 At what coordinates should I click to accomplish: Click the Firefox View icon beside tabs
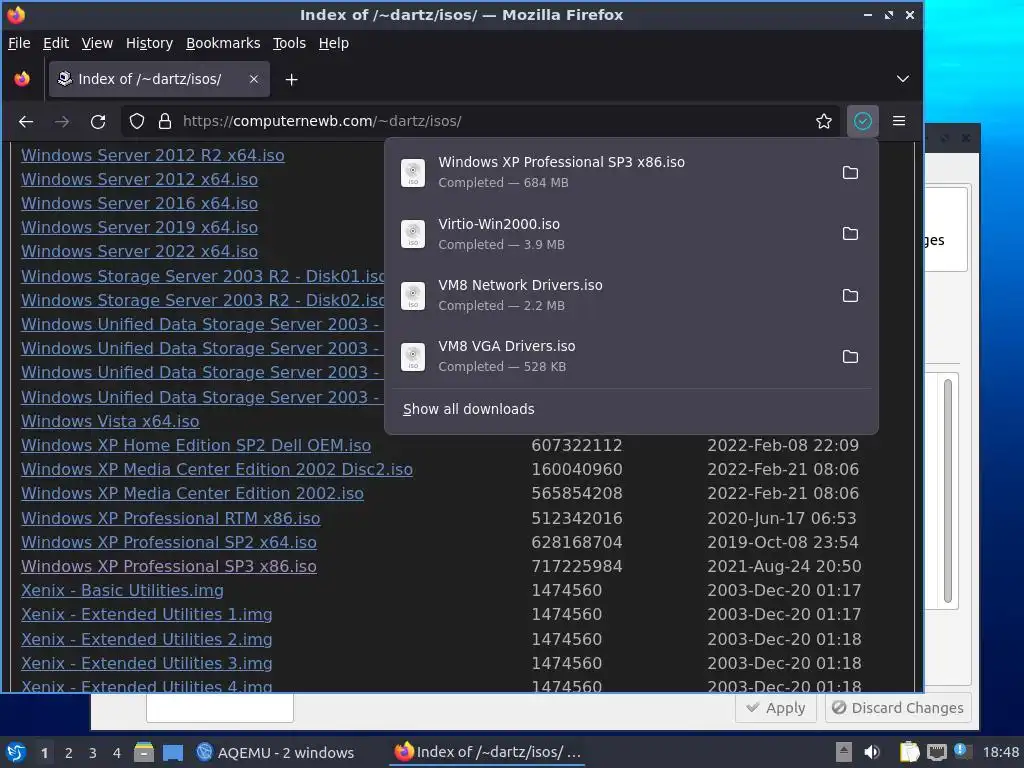point(22,79)
